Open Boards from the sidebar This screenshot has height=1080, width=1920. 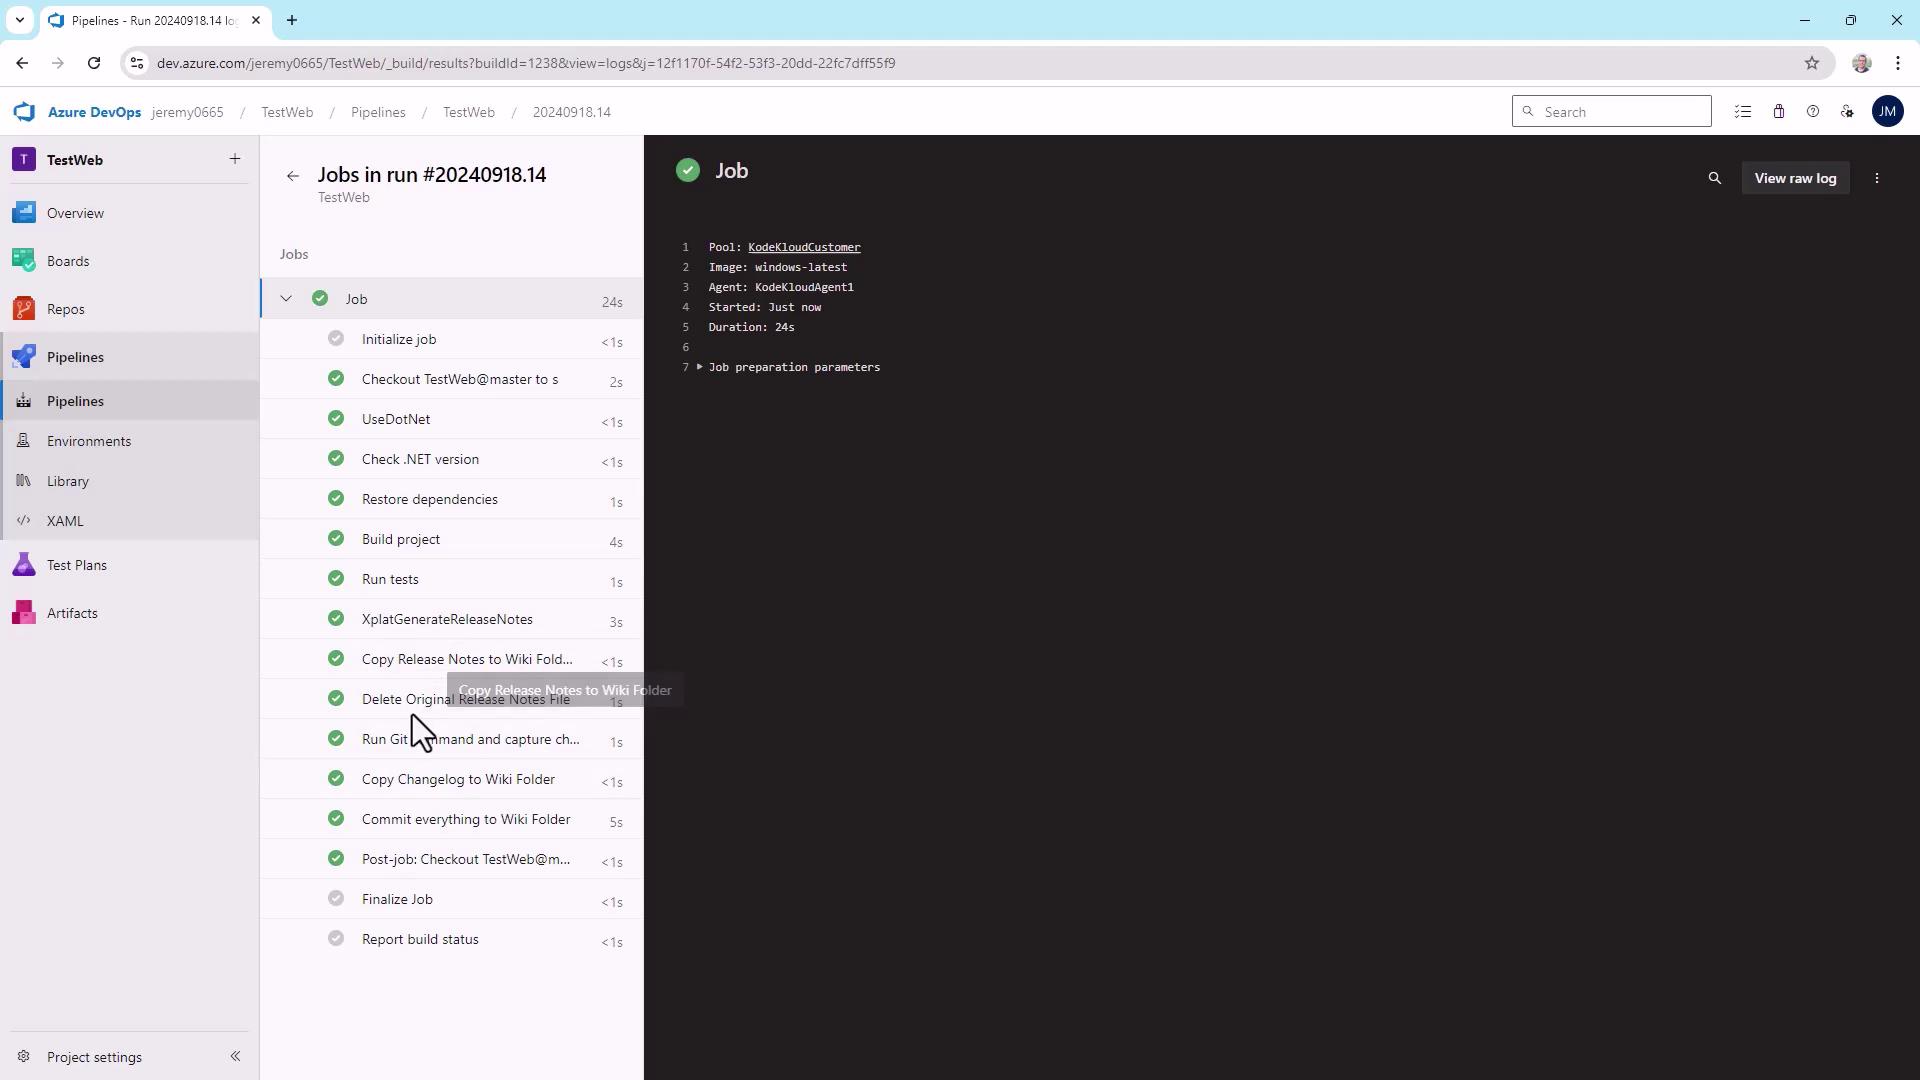click(x=68, y=261)
